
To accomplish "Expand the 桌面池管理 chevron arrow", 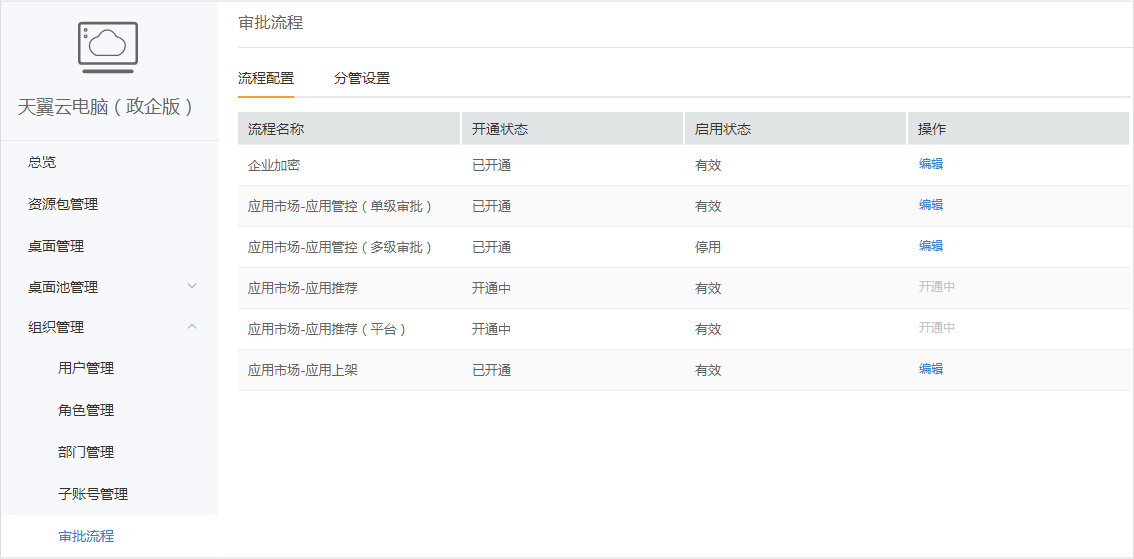I will (x=193, y=286).
